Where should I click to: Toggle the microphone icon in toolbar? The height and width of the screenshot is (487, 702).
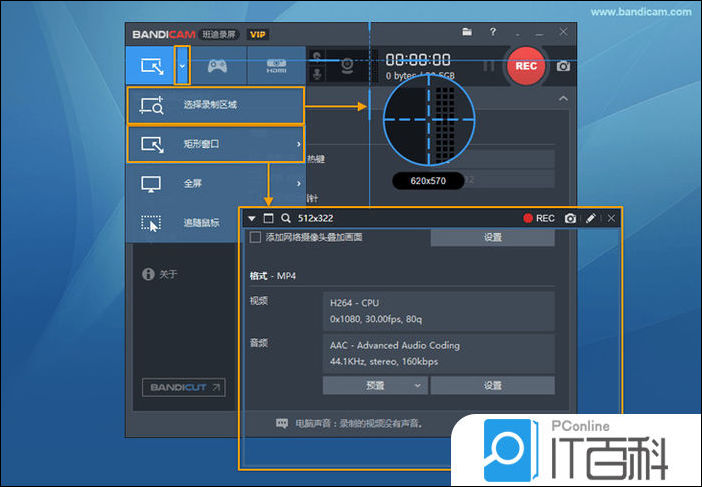[x=317, y=74]
